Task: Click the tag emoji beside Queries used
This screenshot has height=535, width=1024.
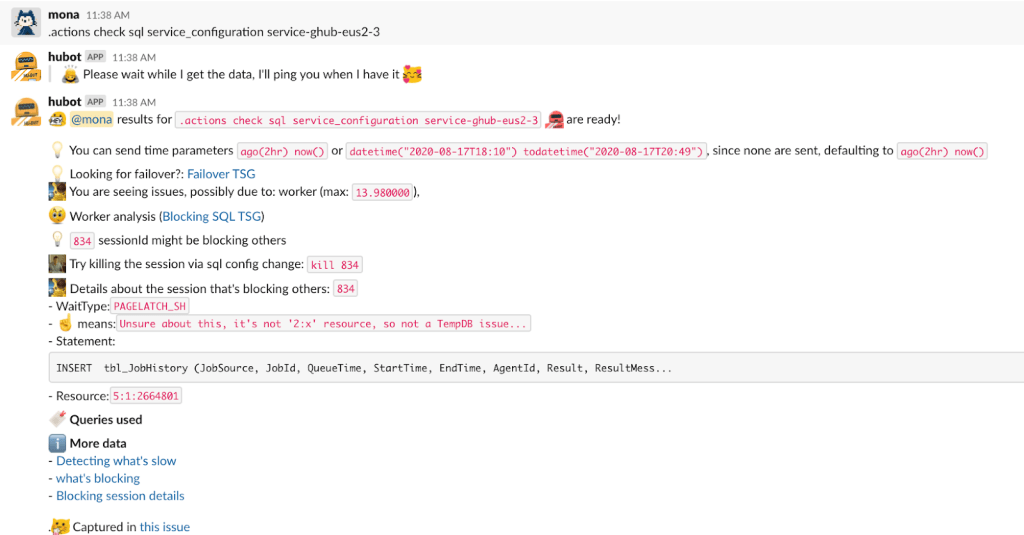Action: point(57,419)
